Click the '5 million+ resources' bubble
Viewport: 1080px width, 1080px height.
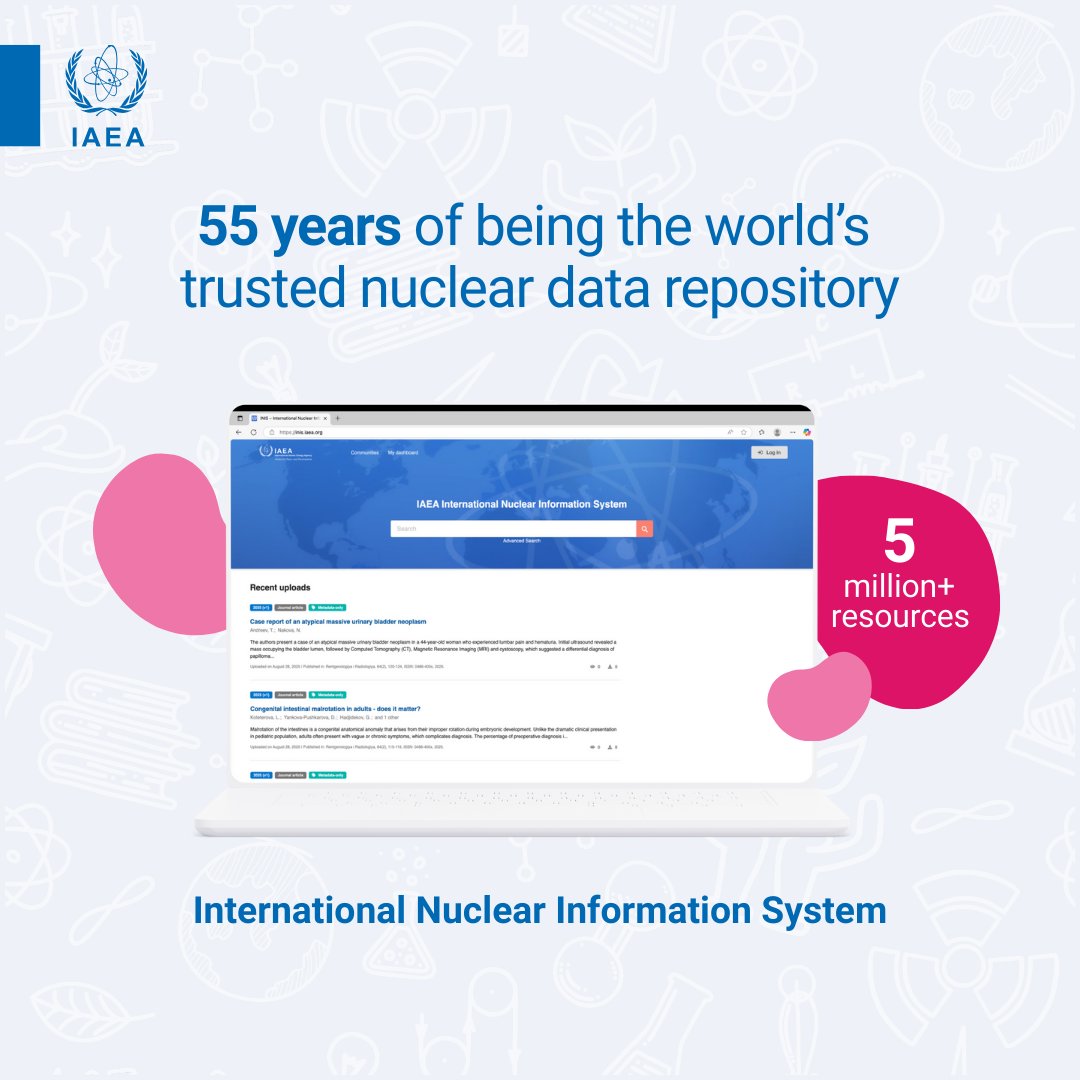pos(906,591)
